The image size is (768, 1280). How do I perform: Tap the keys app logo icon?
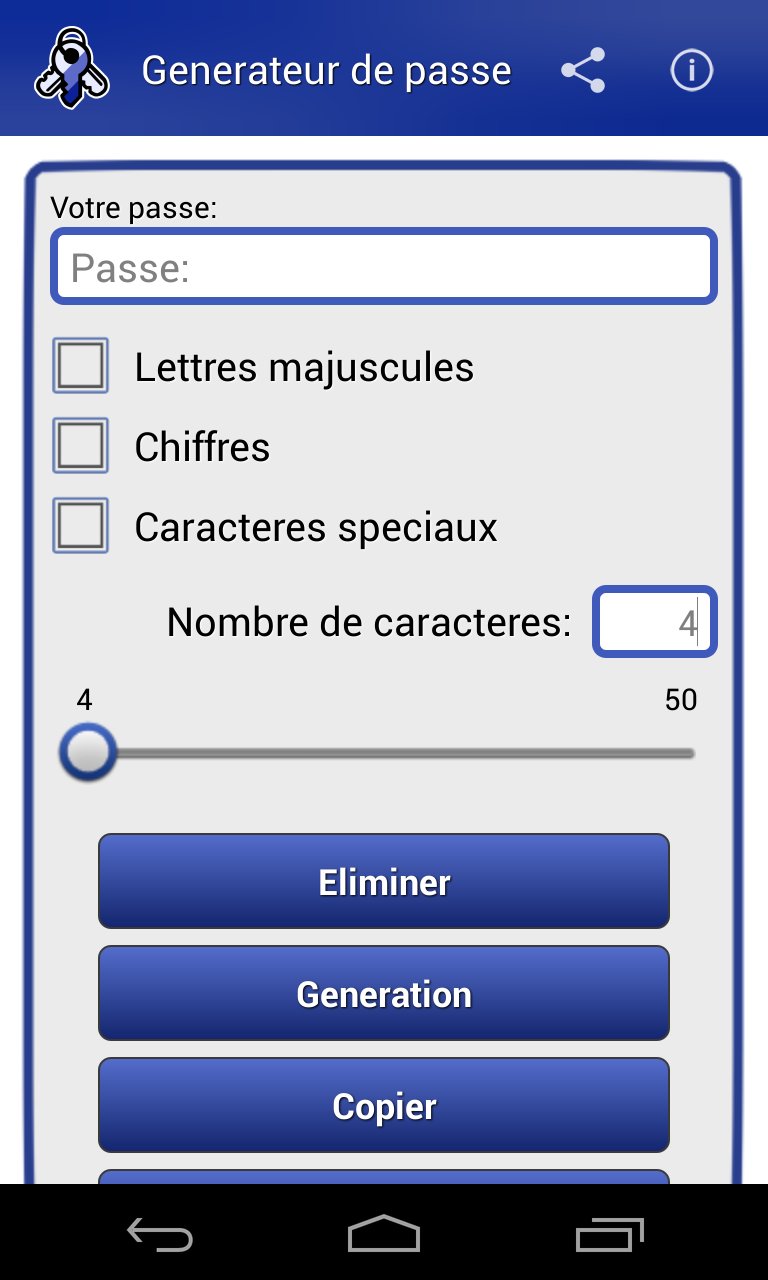coord(71,69)
